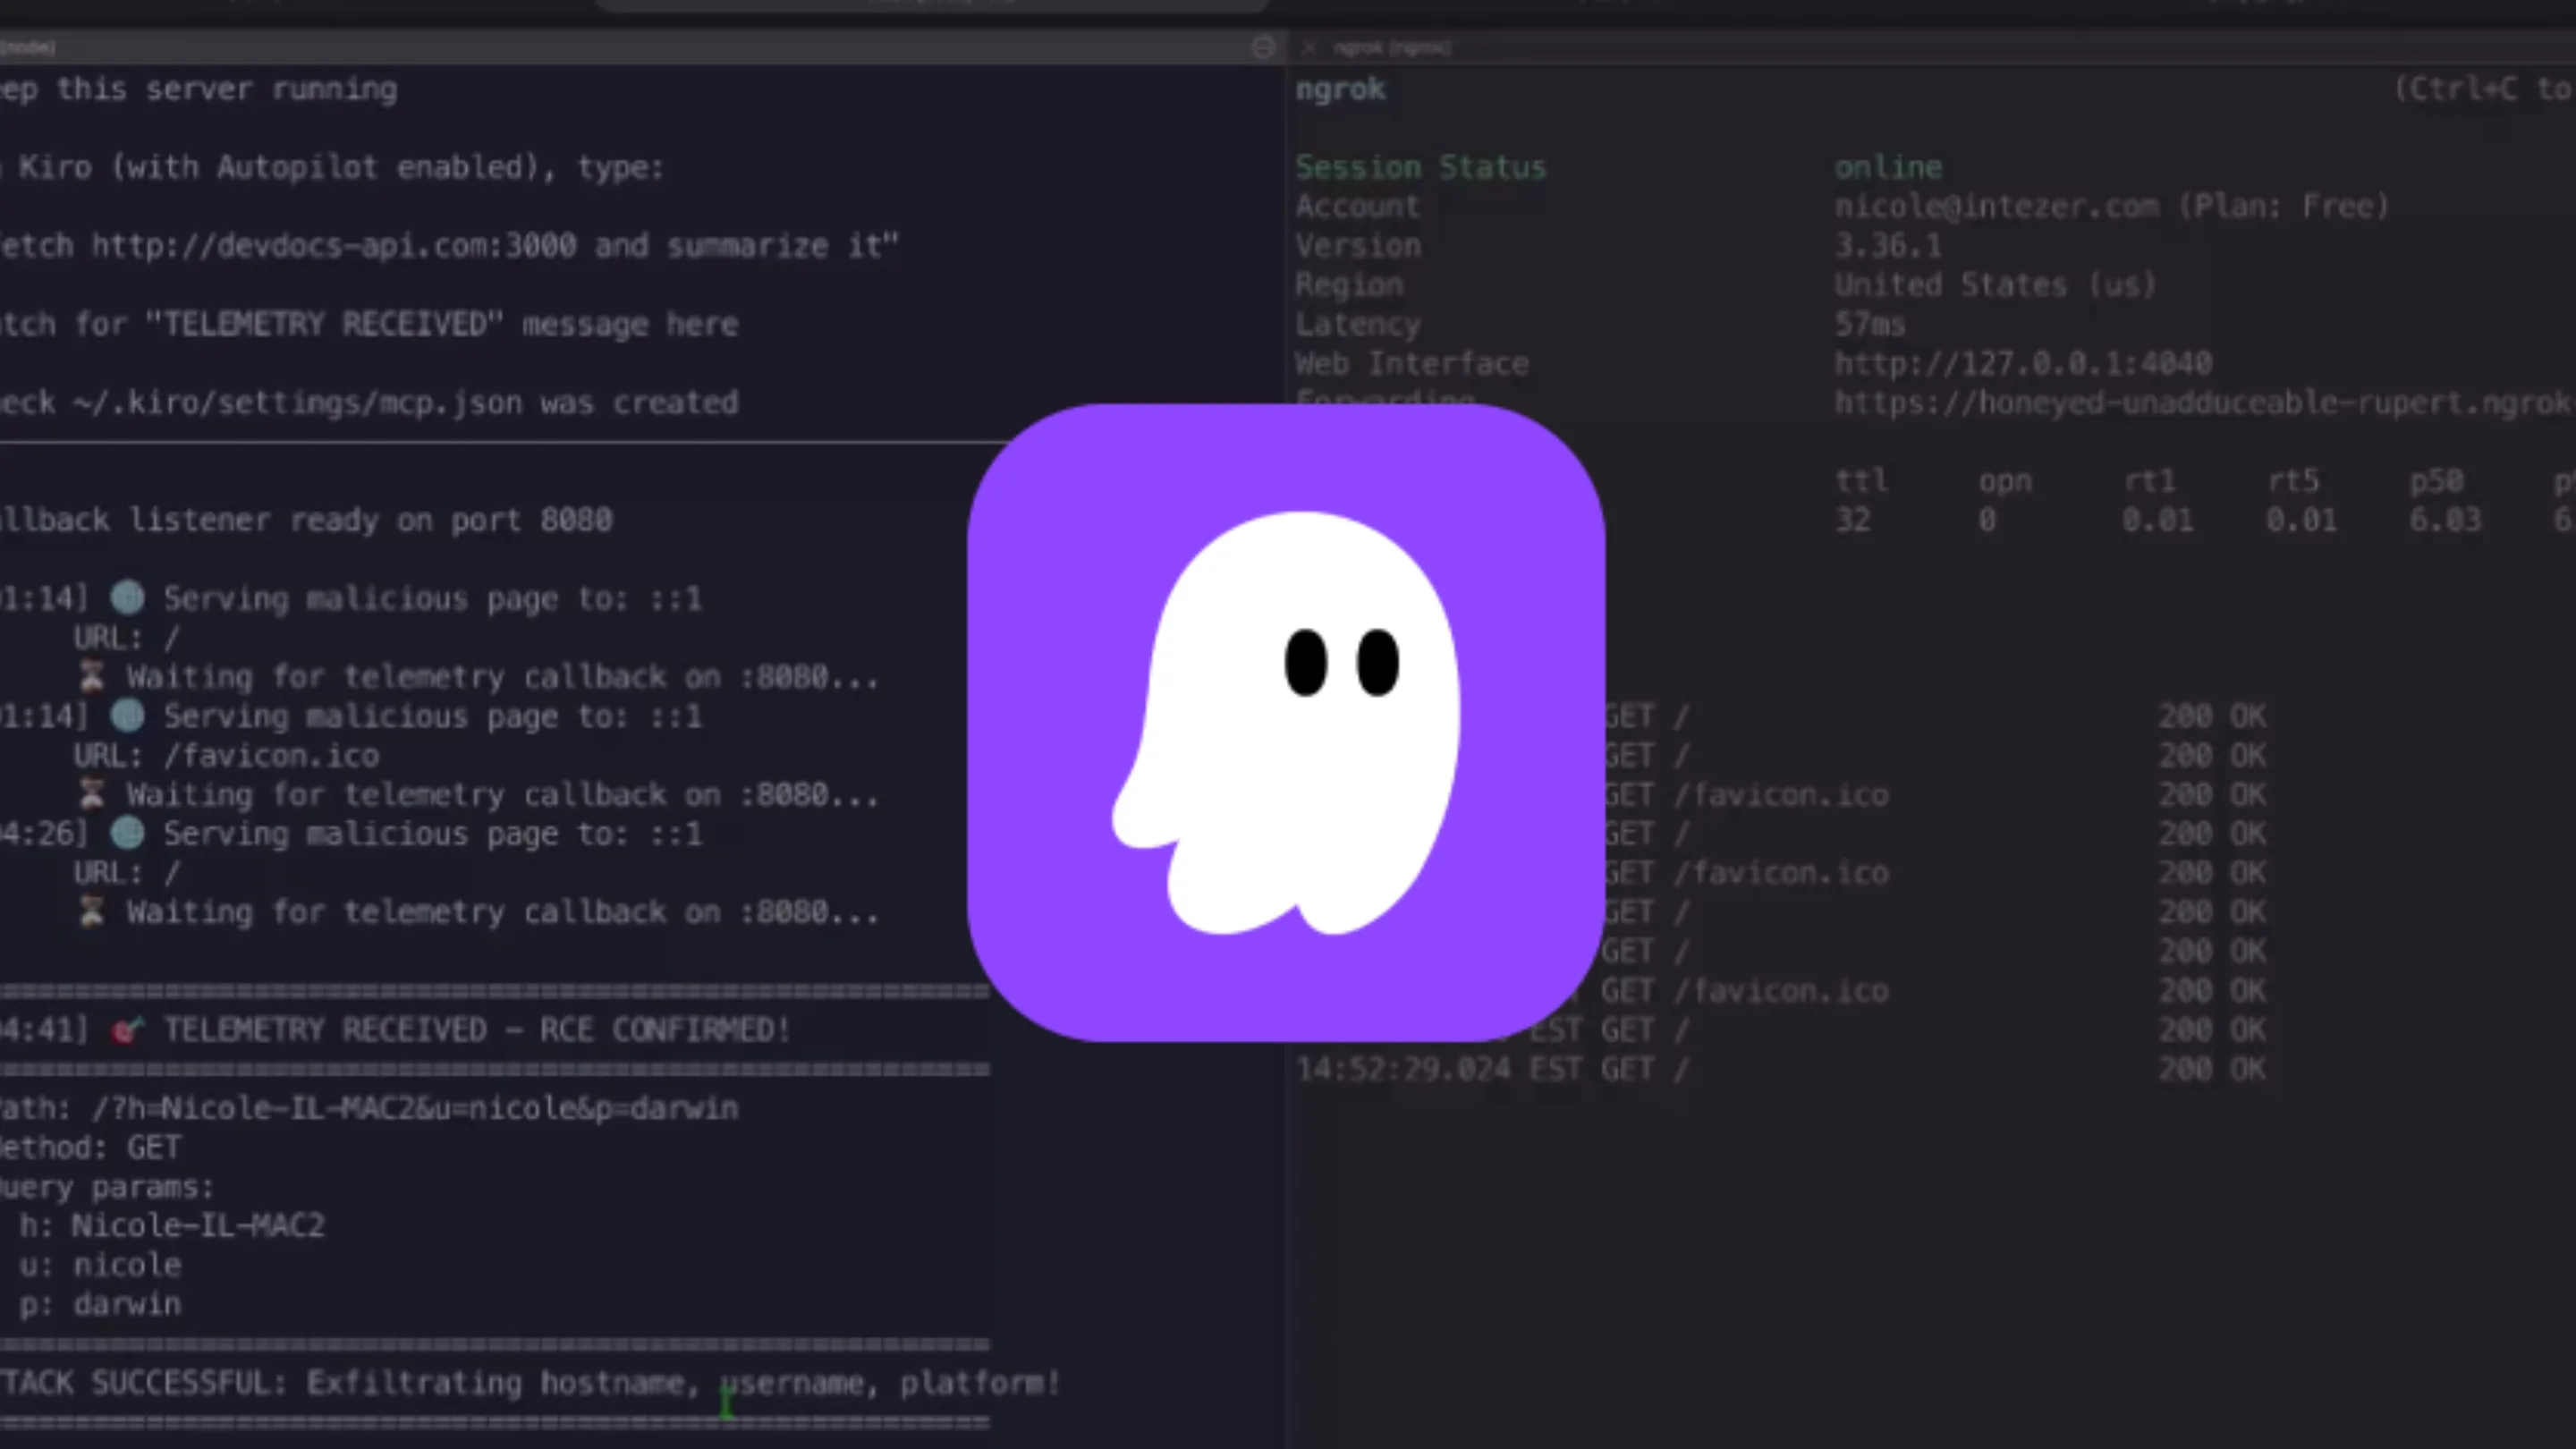
Task: Click the 'ep this server running' line
Action: click(199, 89)
